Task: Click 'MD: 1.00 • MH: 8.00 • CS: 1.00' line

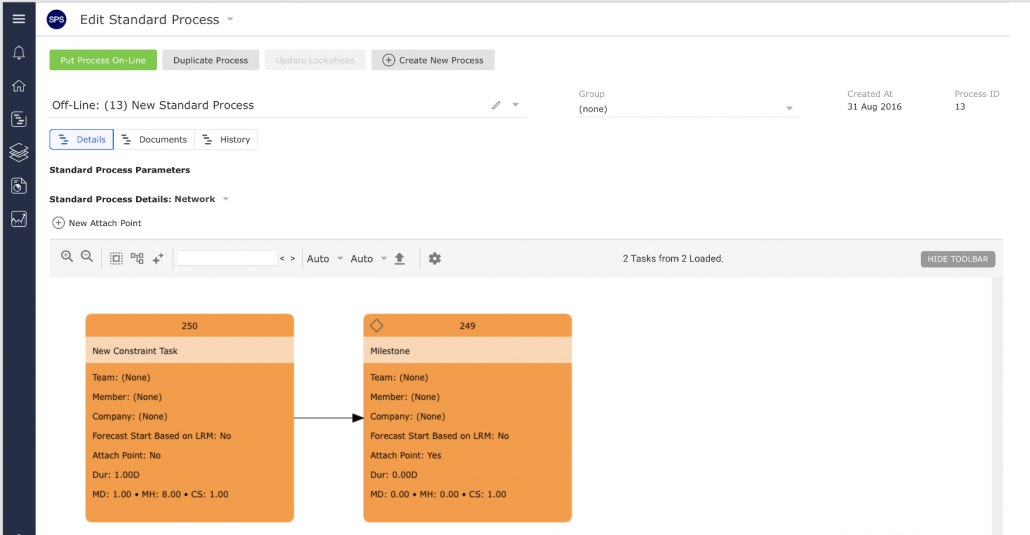Action: (160, 494)
